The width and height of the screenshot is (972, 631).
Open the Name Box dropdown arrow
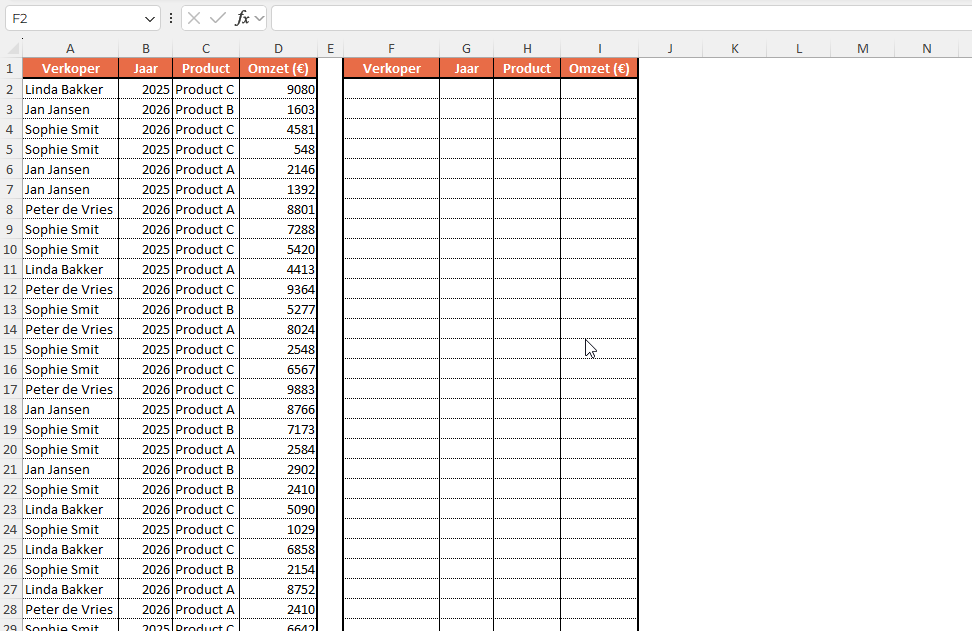pyautogui.click(x=150, y=17)
